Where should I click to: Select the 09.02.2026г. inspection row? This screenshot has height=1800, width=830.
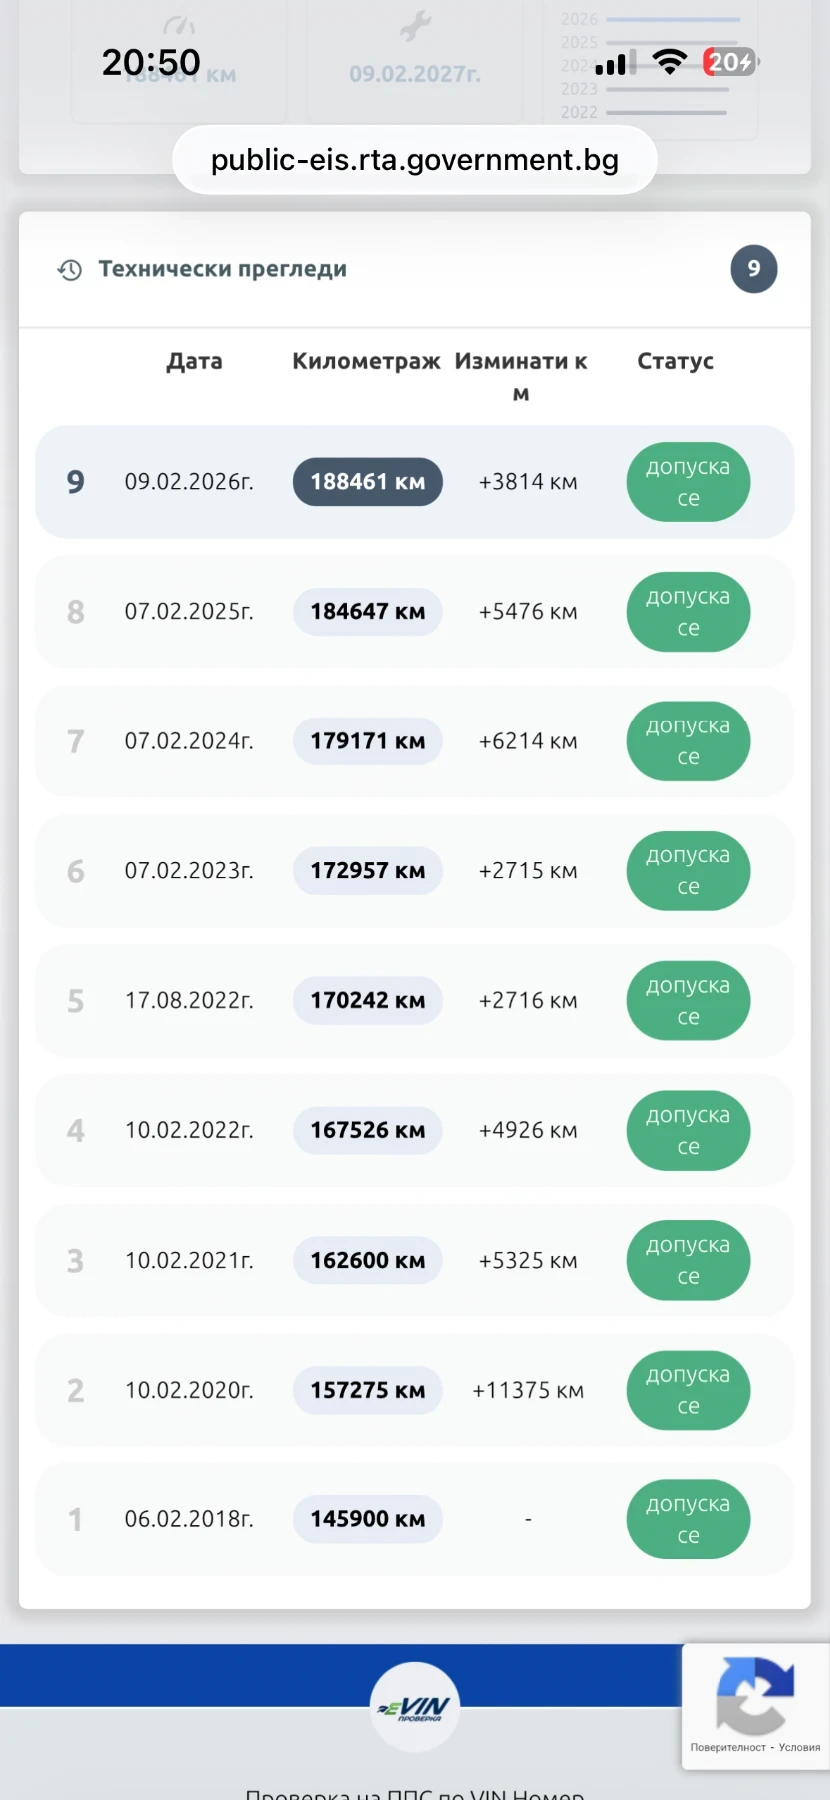click(x=189, y=482)
